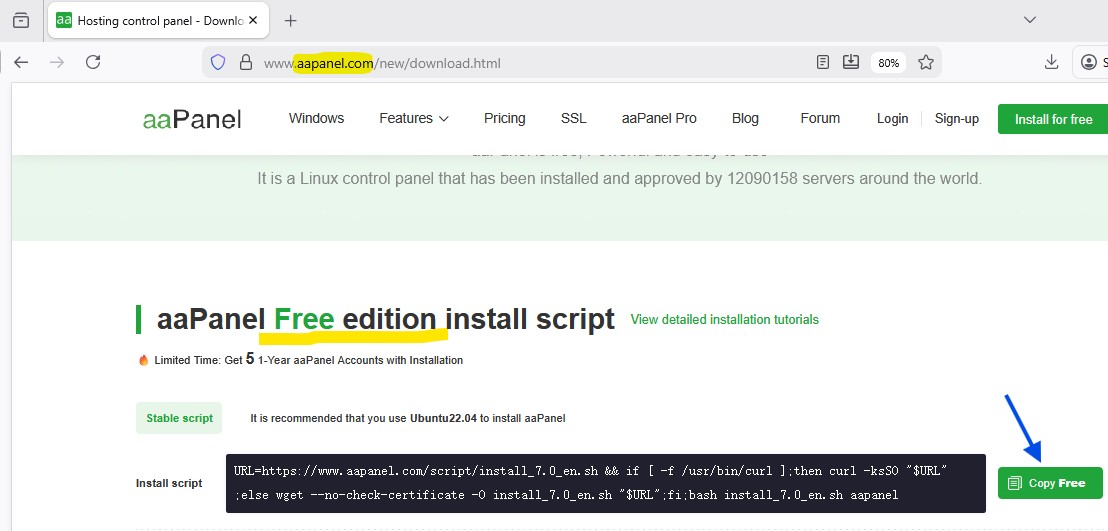Open the list all tabs chevron
The height and width of the screenshot is (531, 1108).
(1030, 20)
